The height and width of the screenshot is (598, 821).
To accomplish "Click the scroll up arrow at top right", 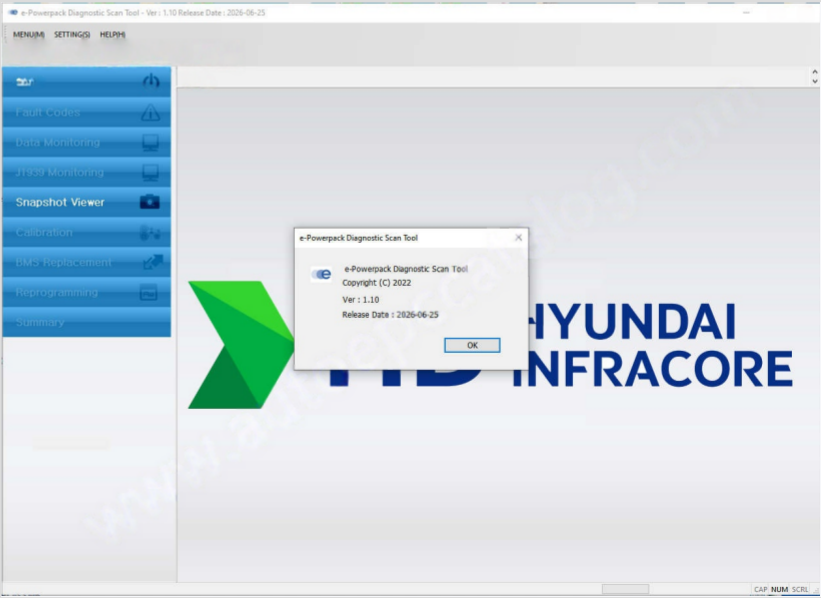I will [x=815, y=73].
